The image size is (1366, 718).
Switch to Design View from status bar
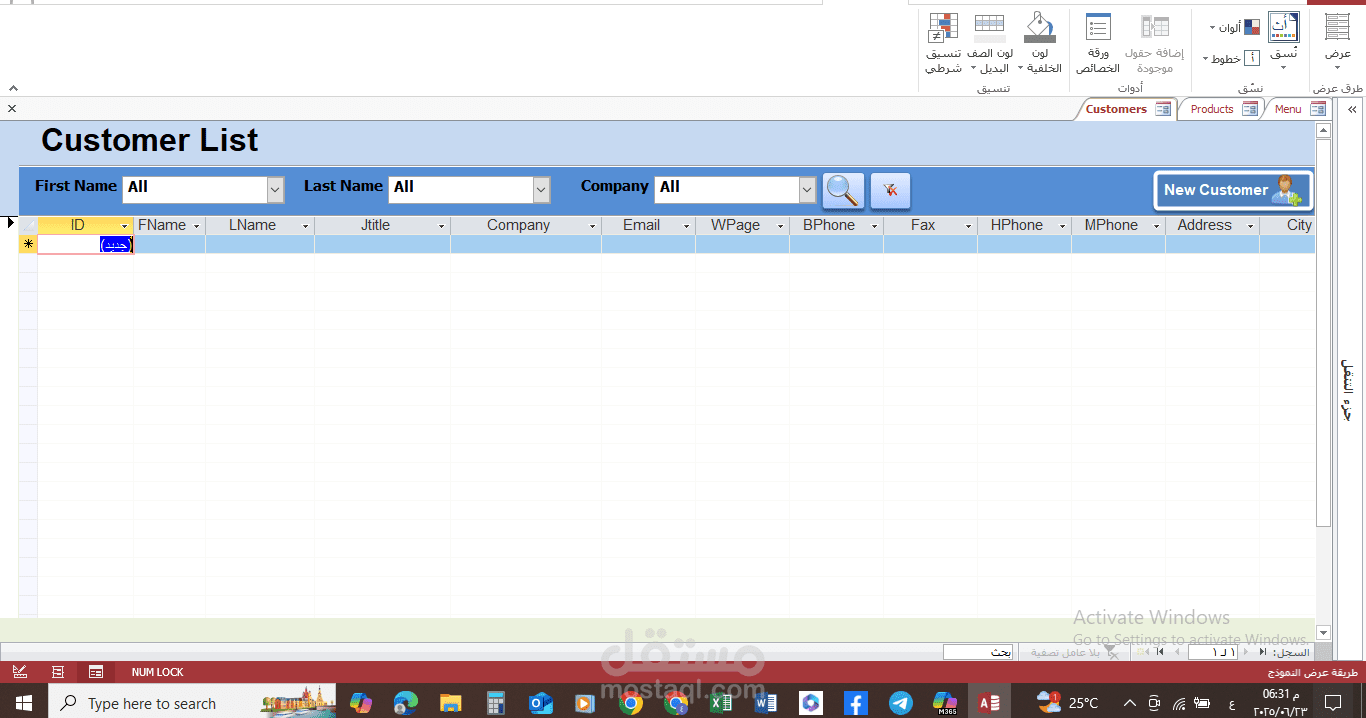coord(20,672)
